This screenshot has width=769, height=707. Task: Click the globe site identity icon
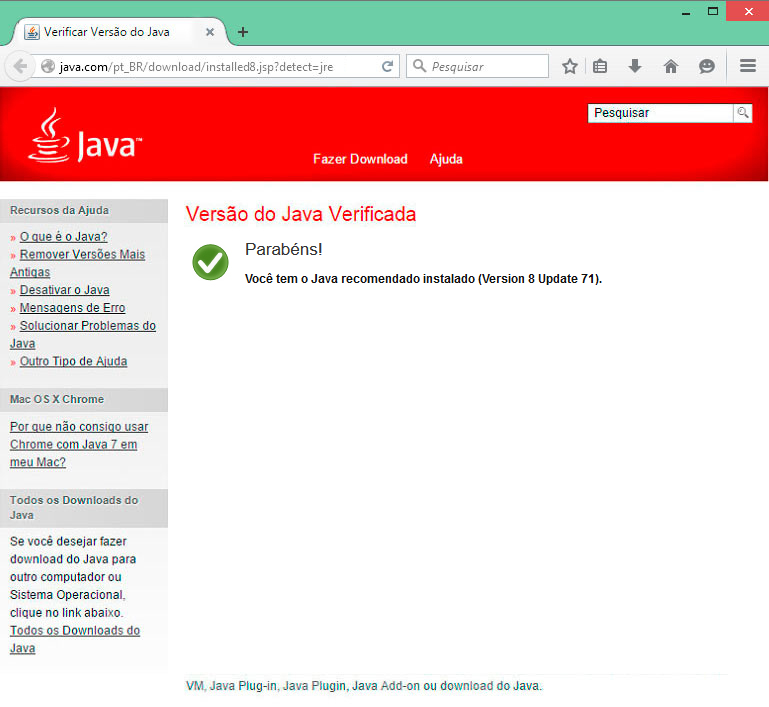pyautogui.click(x=48, y=66)
